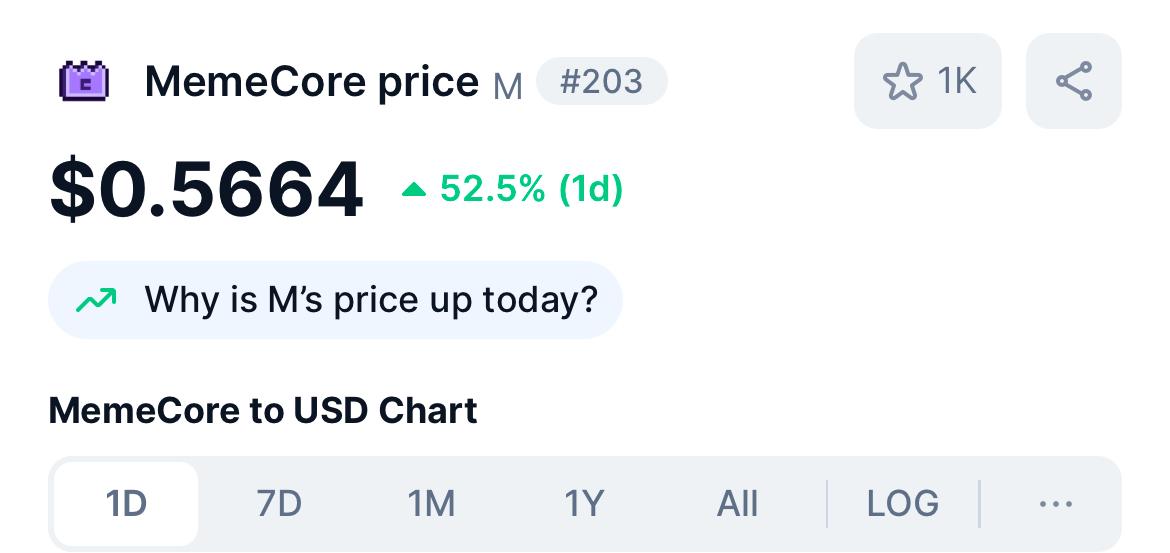View the All time chart range
Screen dimensions: 1170x553
tap(737, 503)
